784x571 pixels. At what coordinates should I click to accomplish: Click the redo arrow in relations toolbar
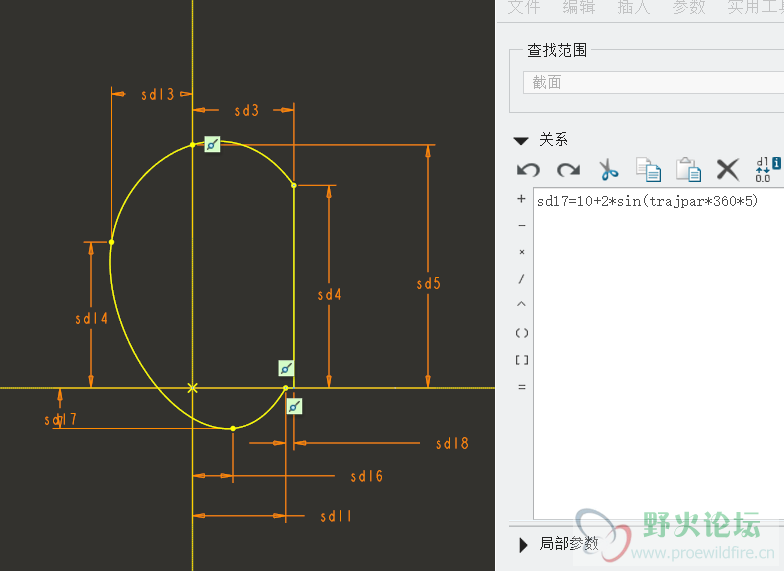568,170
